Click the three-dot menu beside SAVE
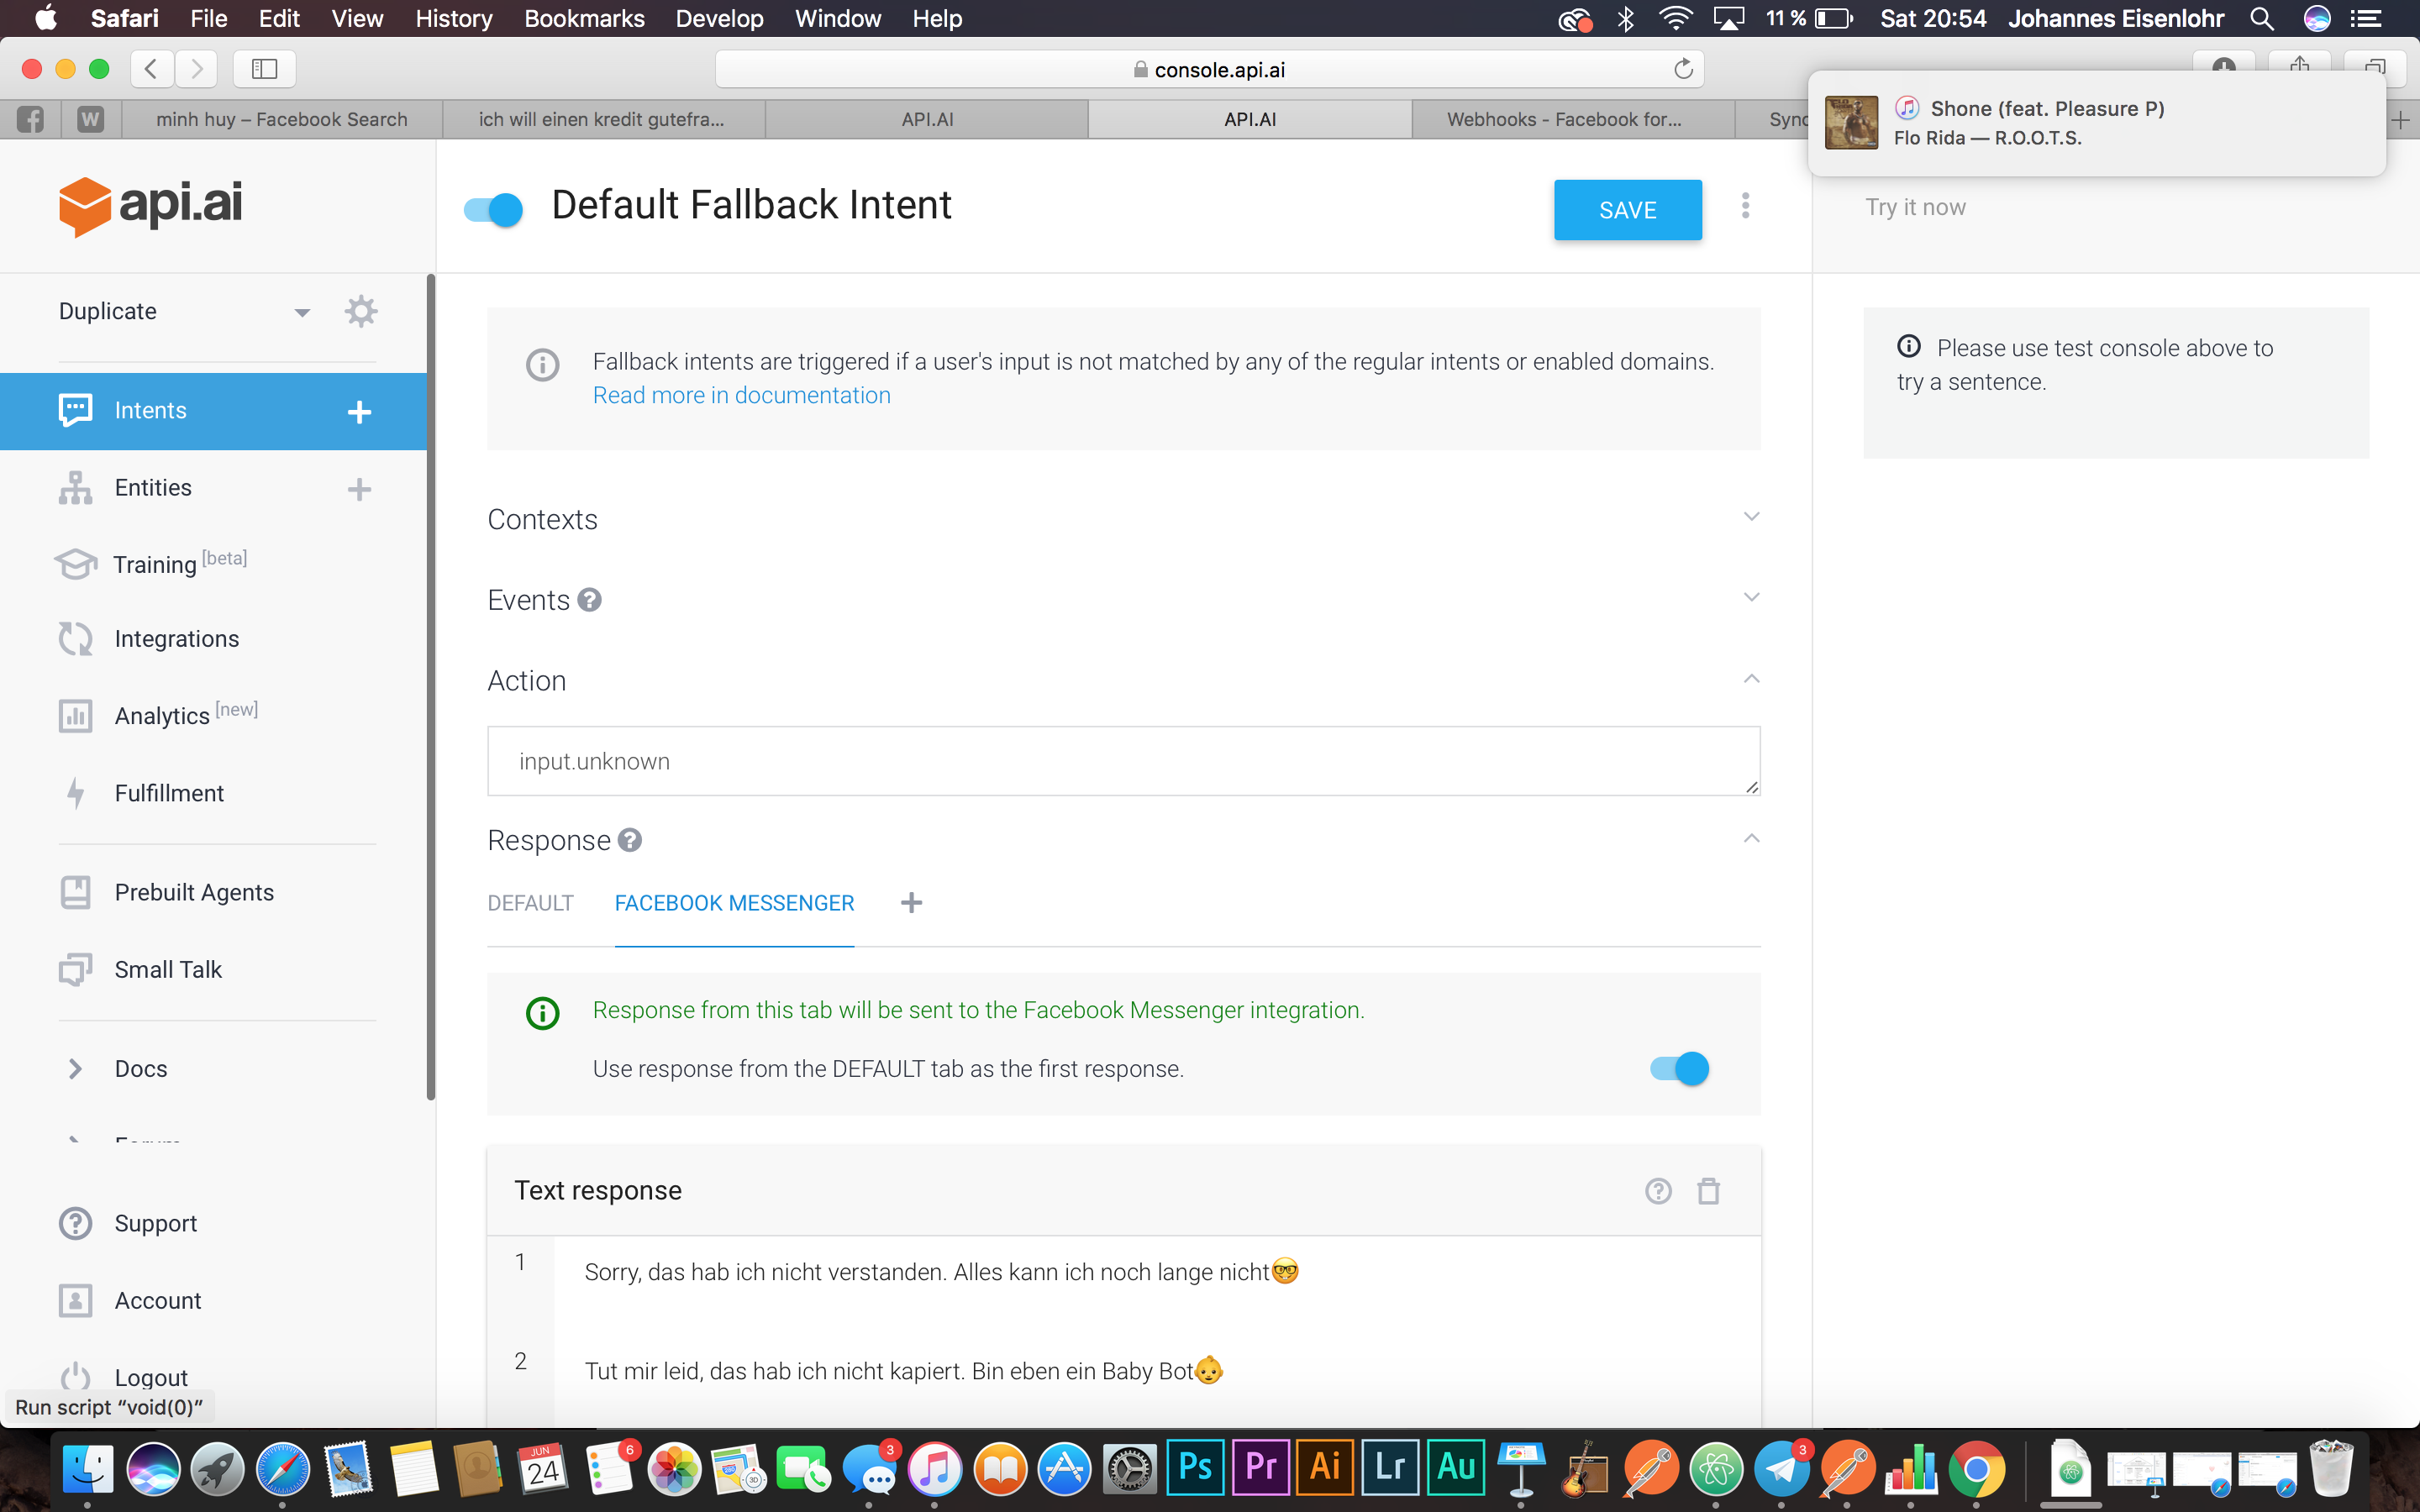Screen dimensions: 2420x1512 [1745, 206]
